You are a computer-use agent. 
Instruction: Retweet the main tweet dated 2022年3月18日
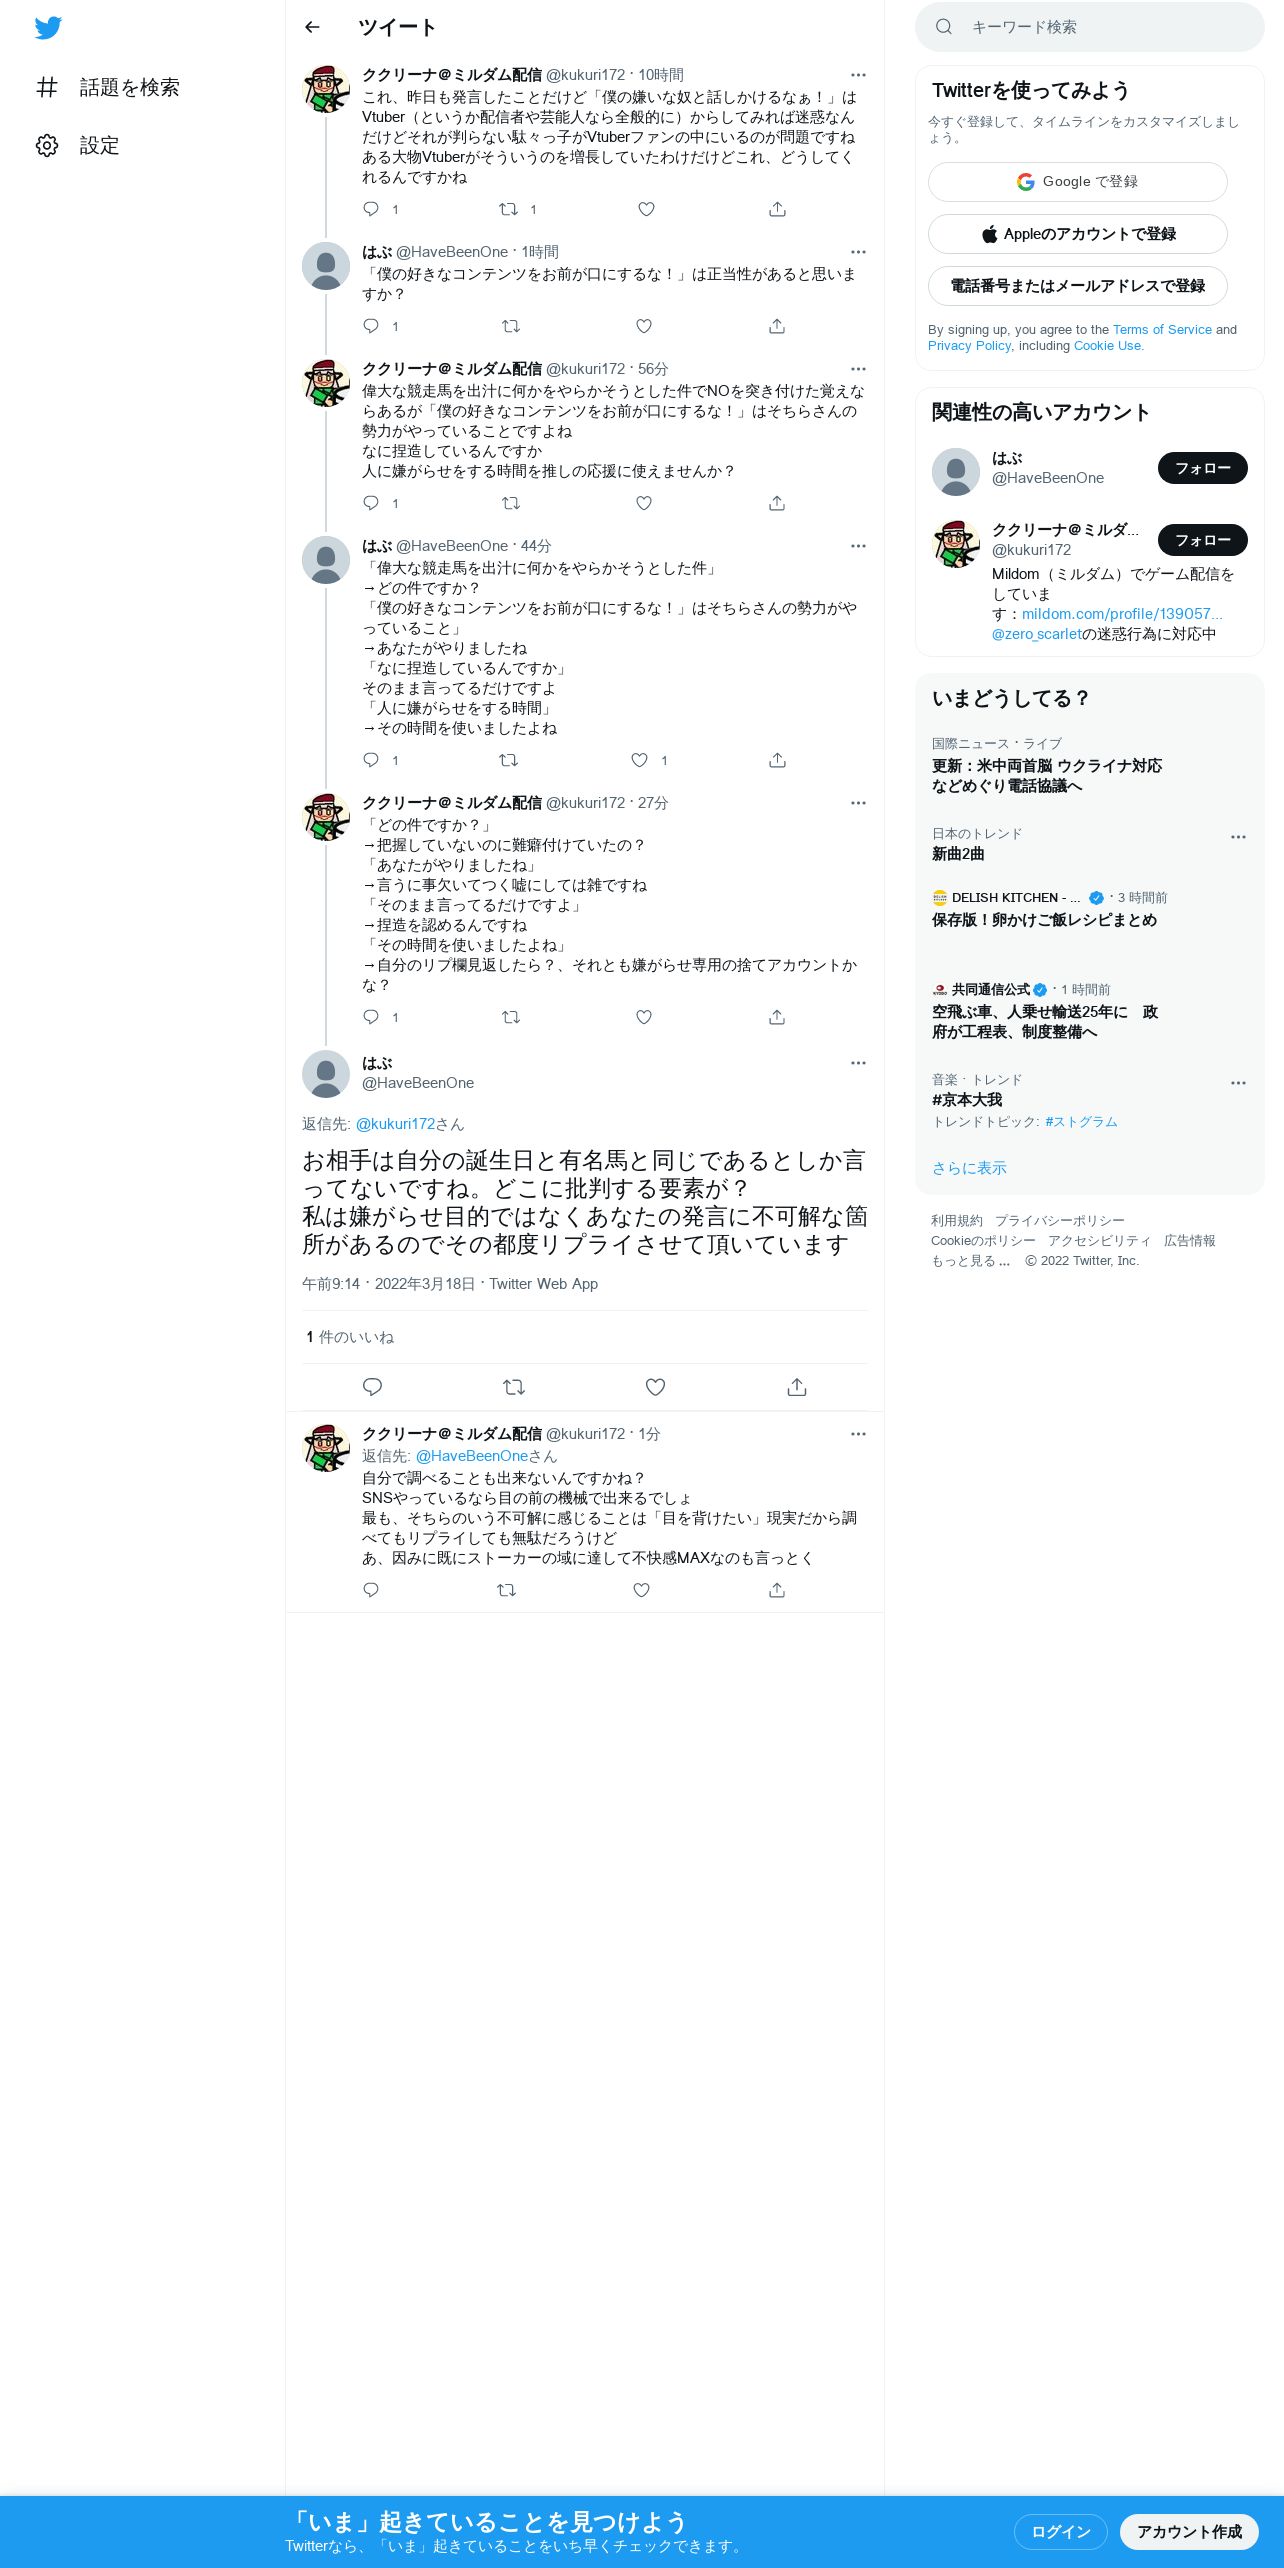514,1387
